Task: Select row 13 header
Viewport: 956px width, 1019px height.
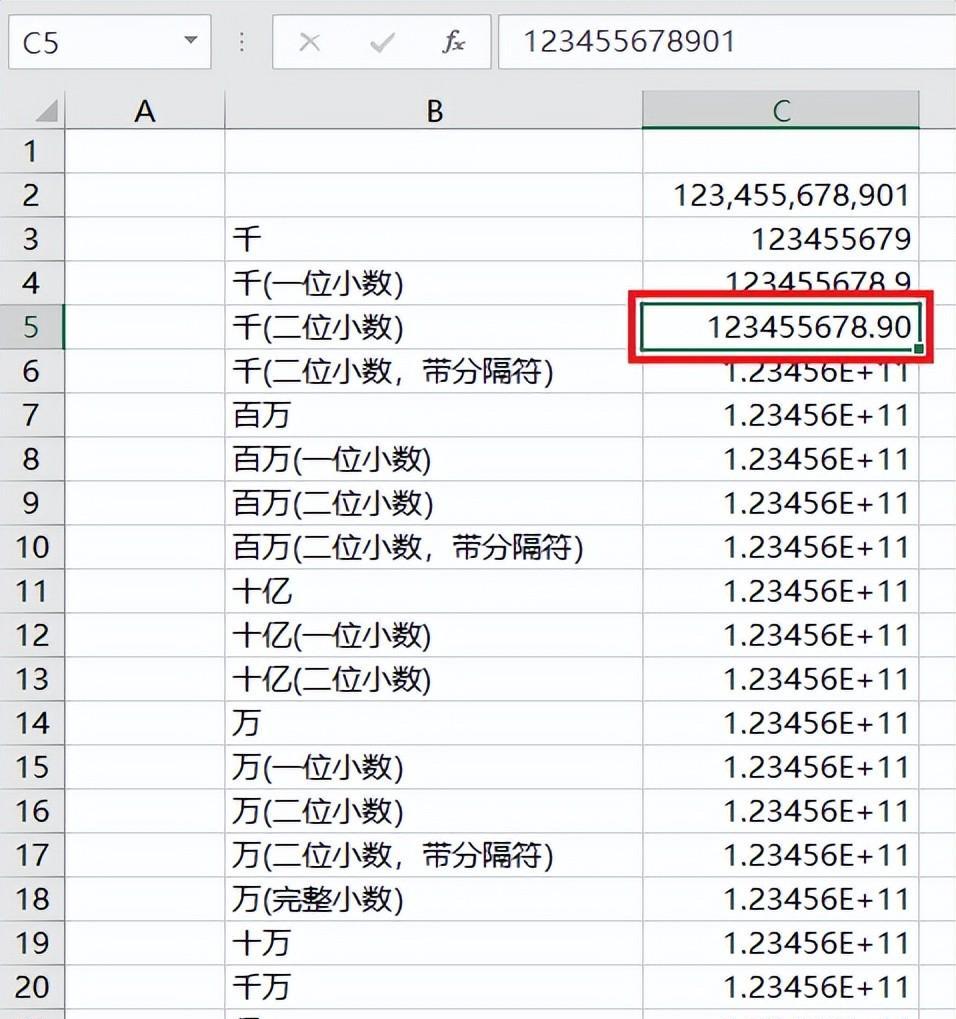Action: (31, 679)
